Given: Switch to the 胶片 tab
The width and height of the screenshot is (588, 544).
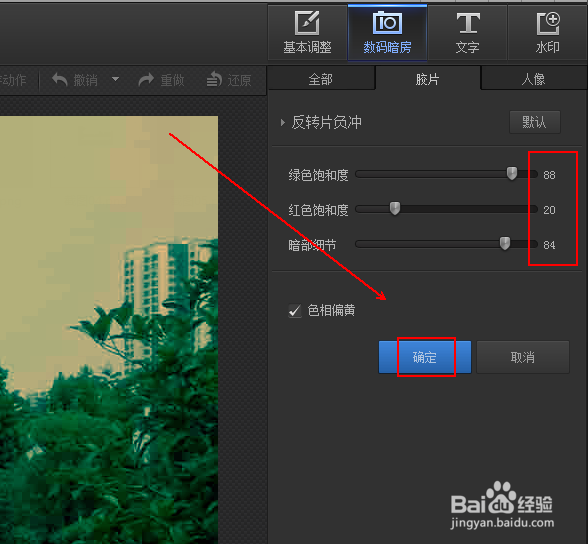Looking at the screenshot, I should click(428, 79).
